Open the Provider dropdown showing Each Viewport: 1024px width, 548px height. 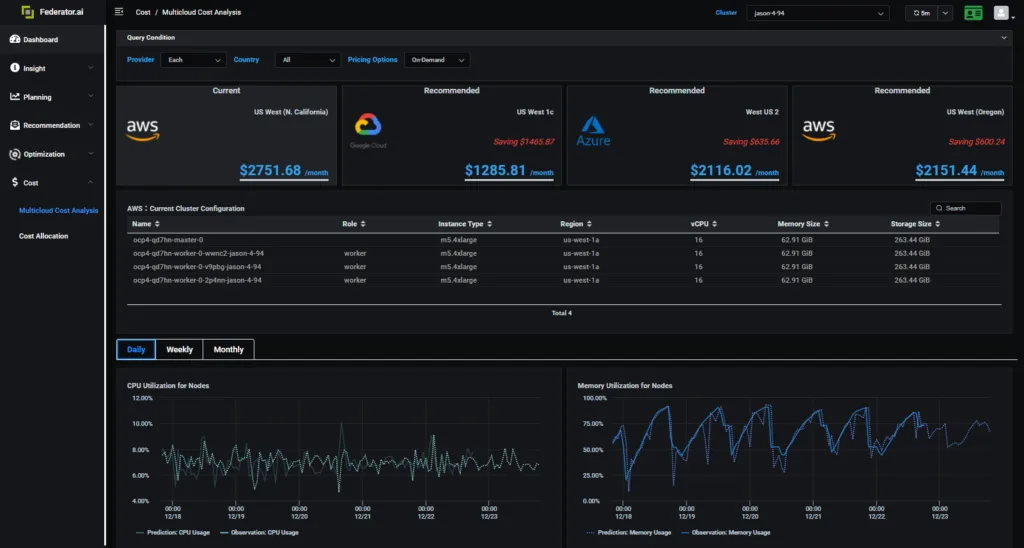pos(193,60)
